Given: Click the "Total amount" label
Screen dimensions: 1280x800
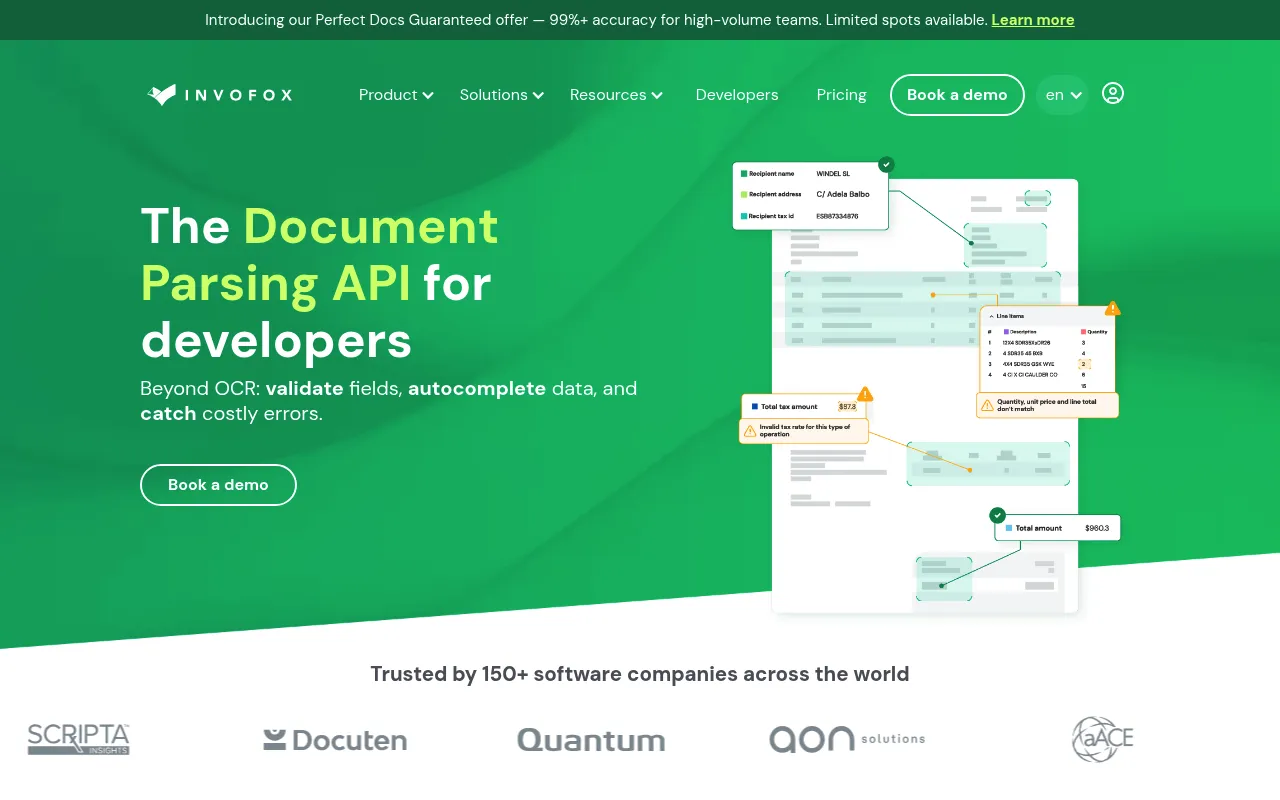Looking at the screenshot, I should (1039, 528).
